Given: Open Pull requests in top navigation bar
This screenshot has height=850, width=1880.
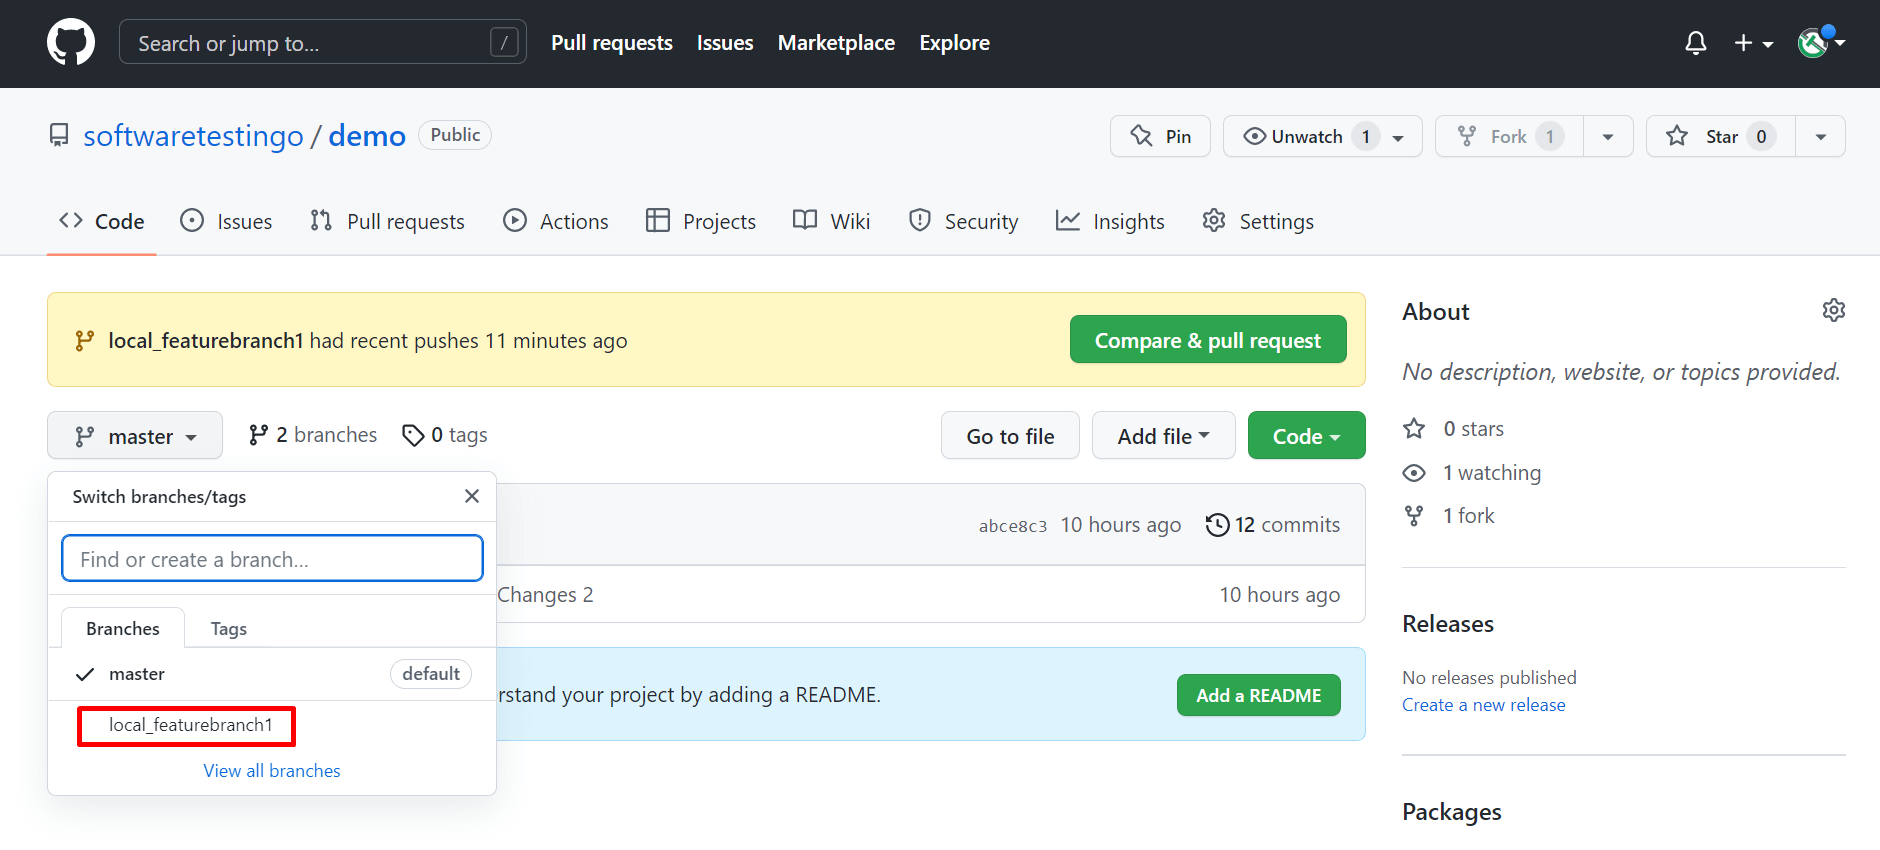Looking at the screenshot, I should 612,43.
